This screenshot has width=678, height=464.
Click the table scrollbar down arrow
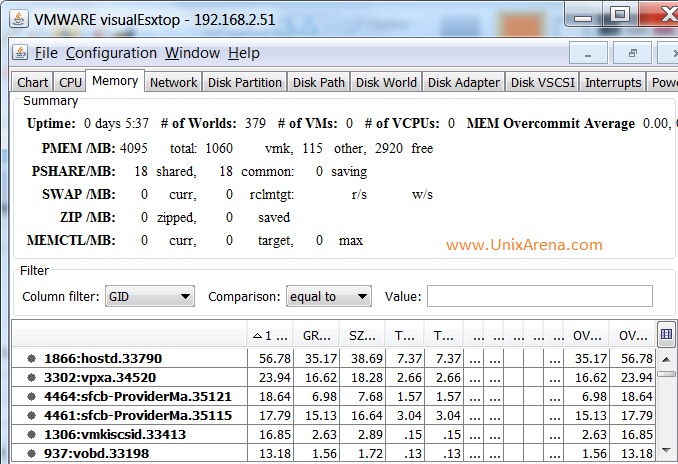coord(666,451)
